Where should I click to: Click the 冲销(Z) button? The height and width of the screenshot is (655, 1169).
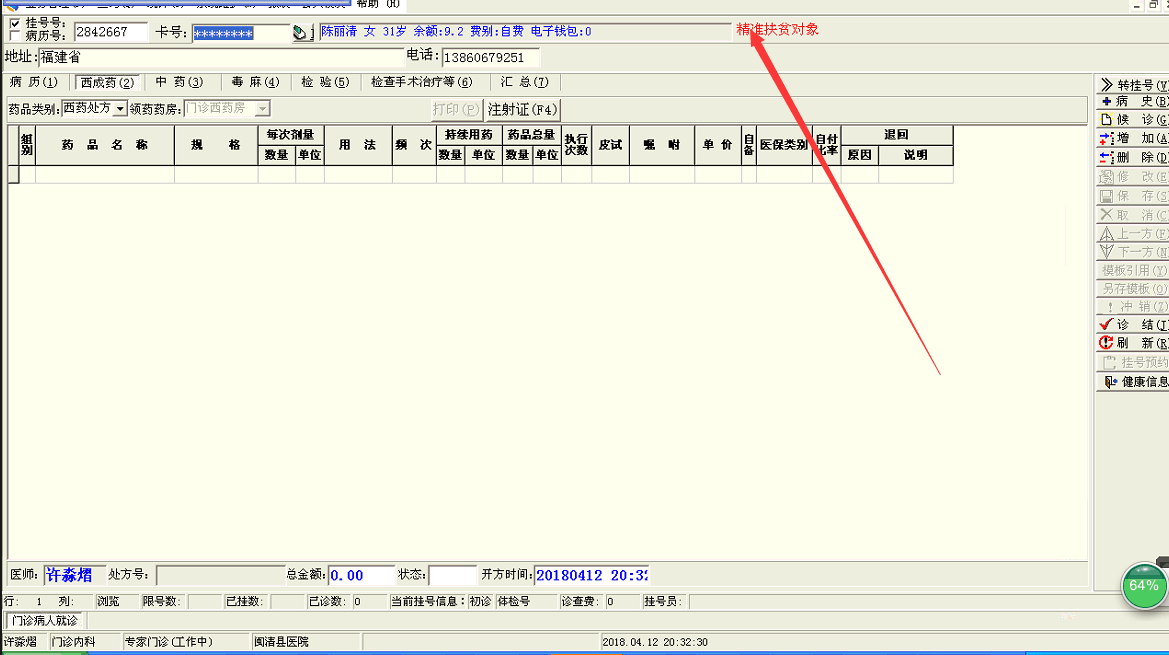1132,306
